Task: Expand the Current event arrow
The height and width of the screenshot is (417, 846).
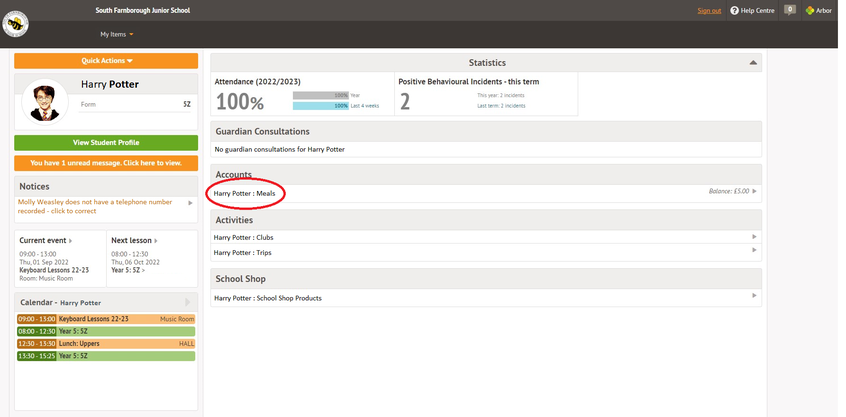Action: 71,241
